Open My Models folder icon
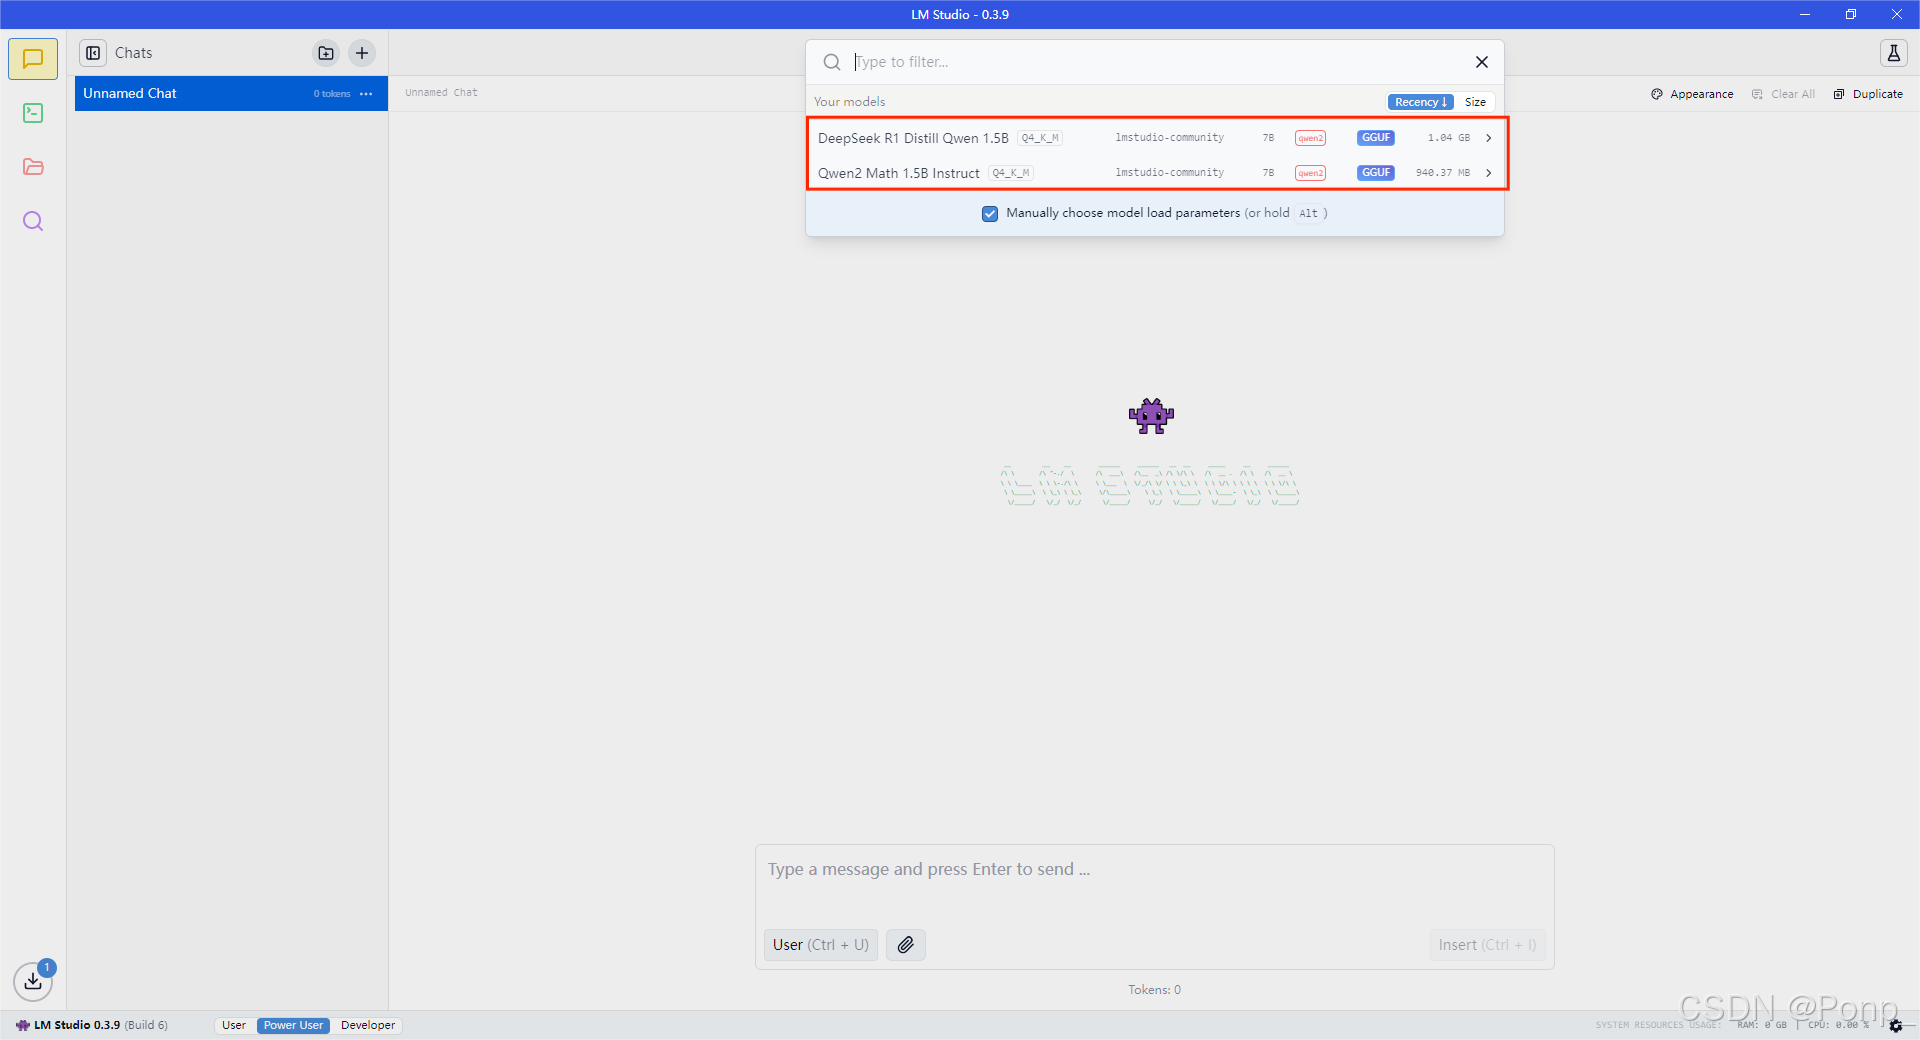Screen dimensions: 1920x1040 [x=33, y=167]
